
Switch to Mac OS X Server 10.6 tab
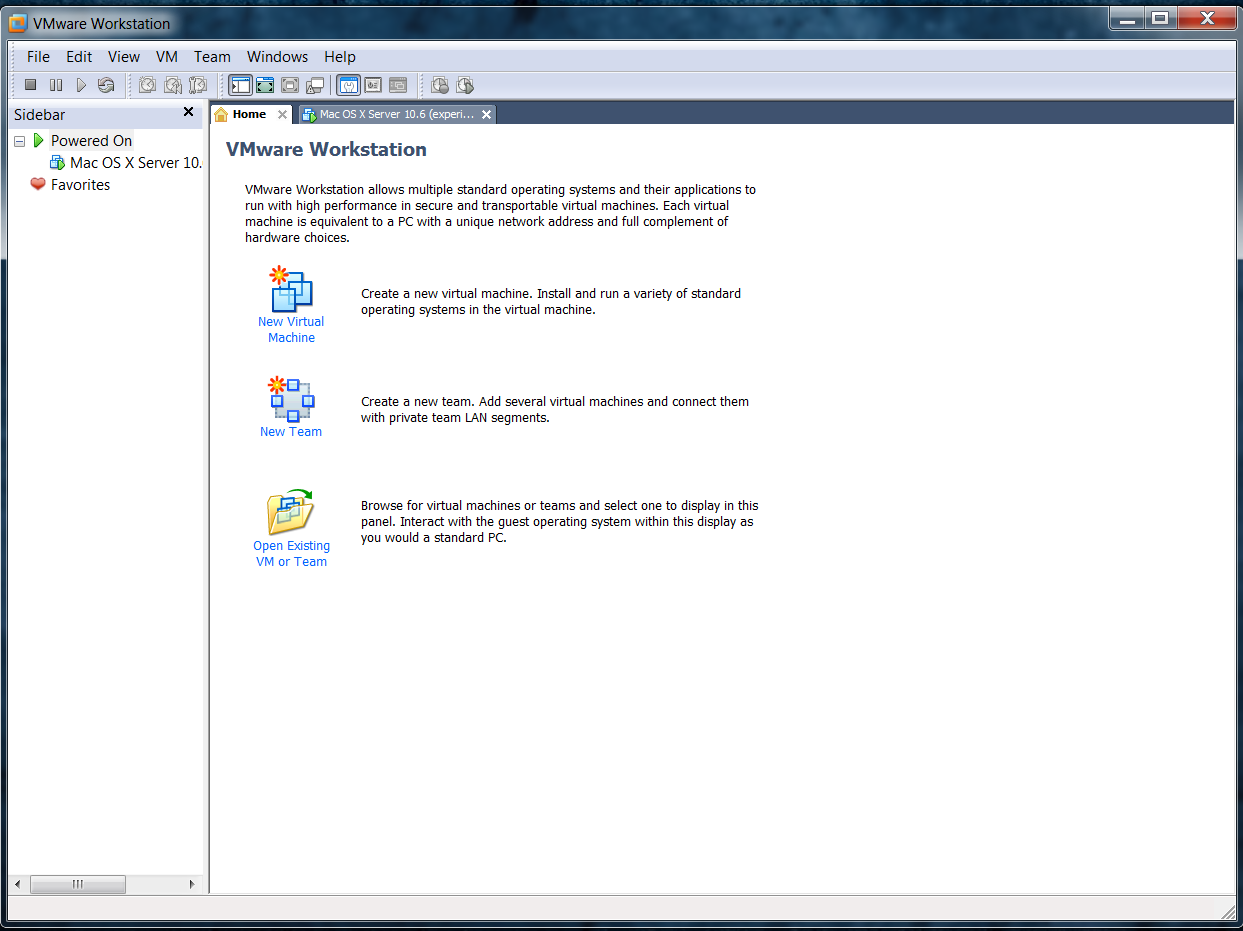tap(397, 114)
